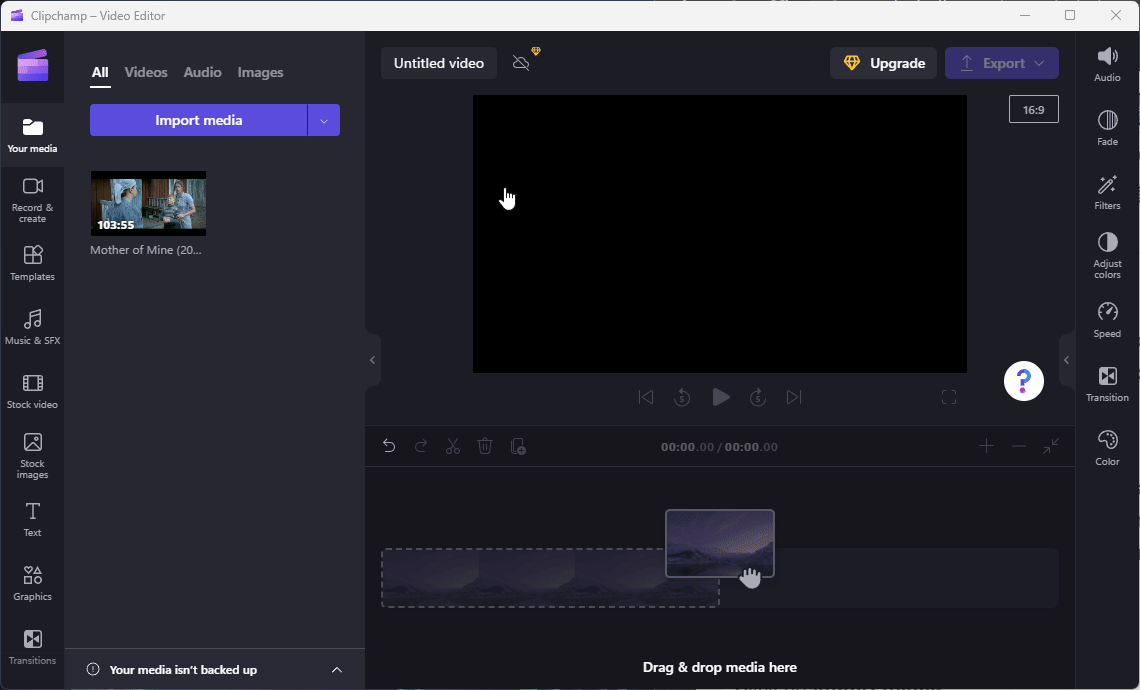1140x690 pixels.
Task: Select the Mother of Mine thumbnail
Action: tap(148, 203)
